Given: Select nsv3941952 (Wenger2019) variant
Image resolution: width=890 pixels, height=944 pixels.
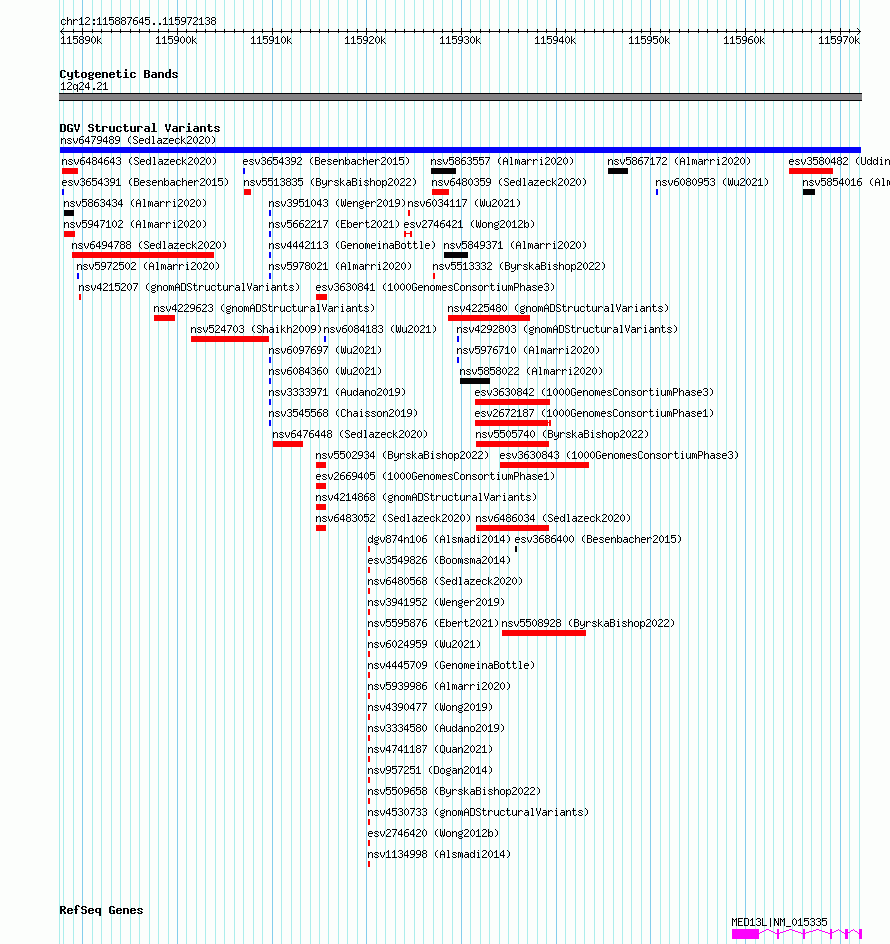Looking at the screenshot, I should click(x=437, y=604).
